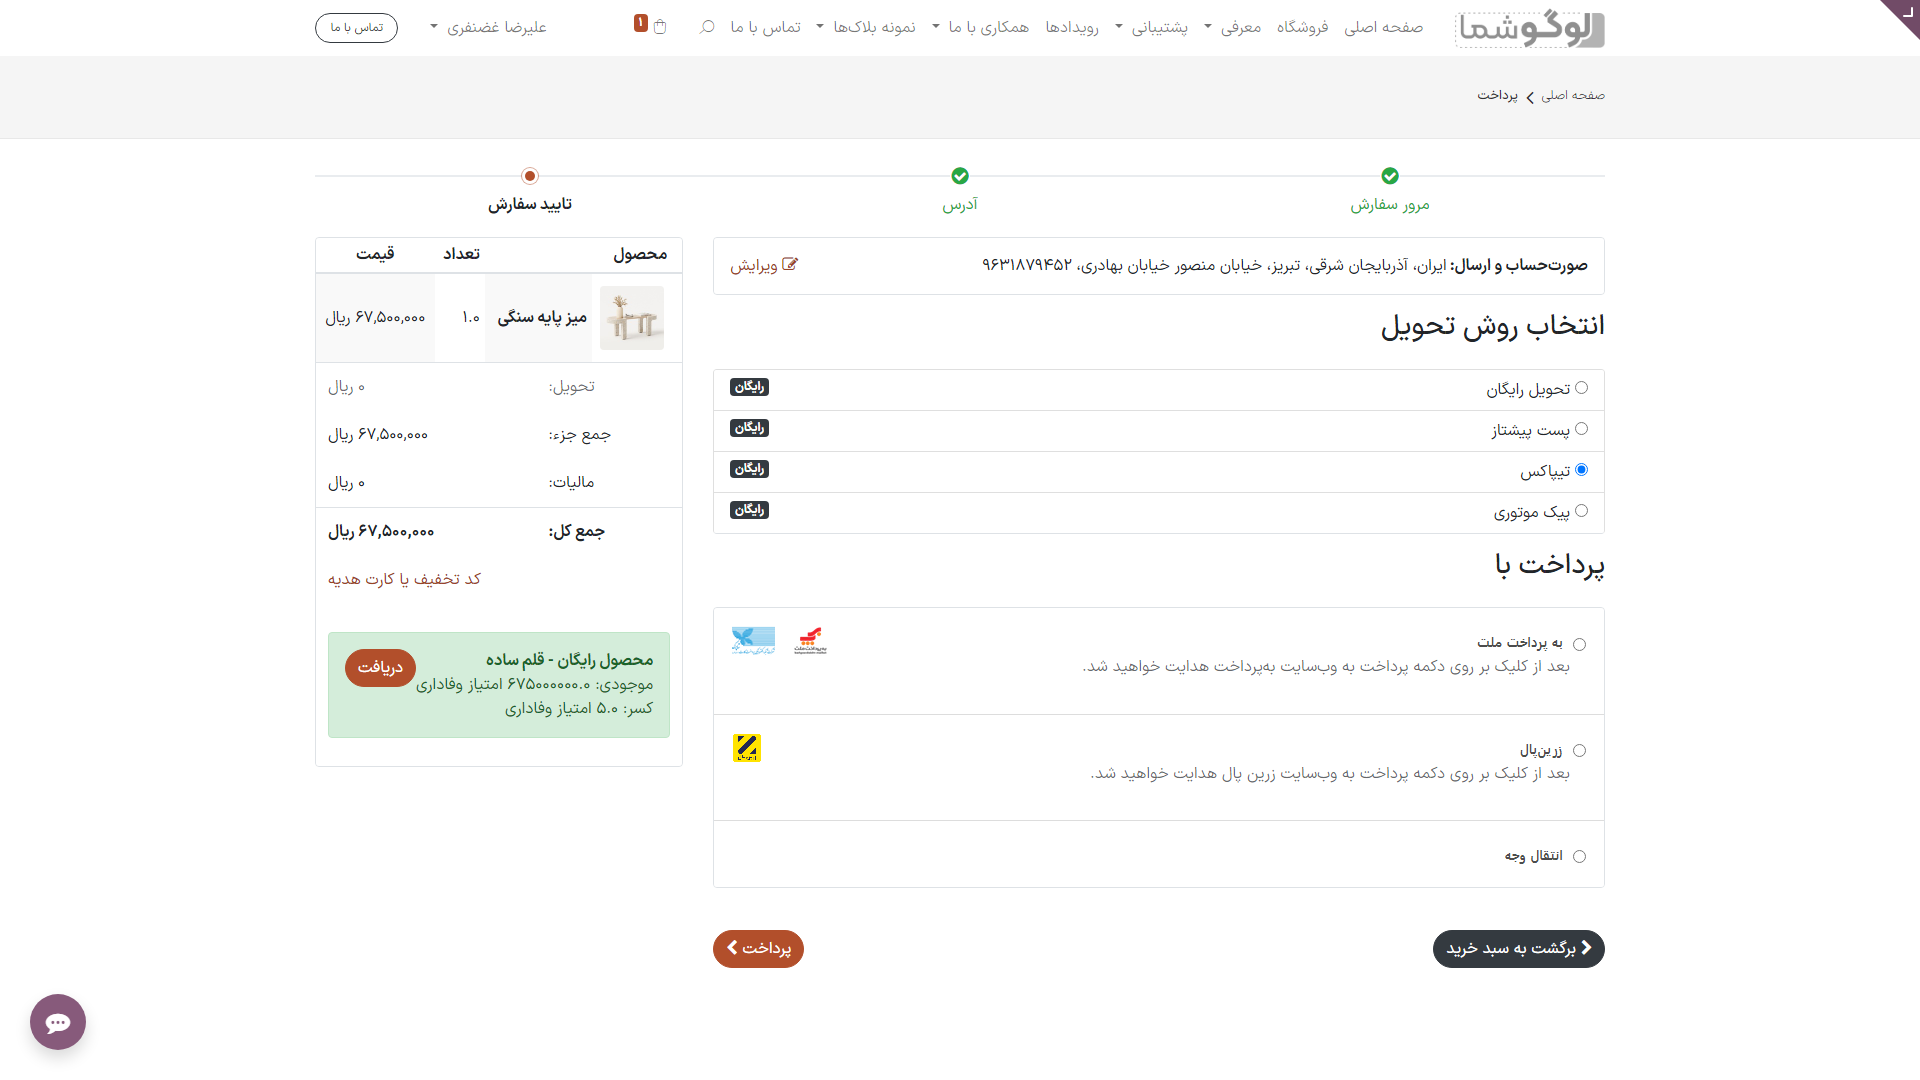Click the edit address pencil icon

790,265
